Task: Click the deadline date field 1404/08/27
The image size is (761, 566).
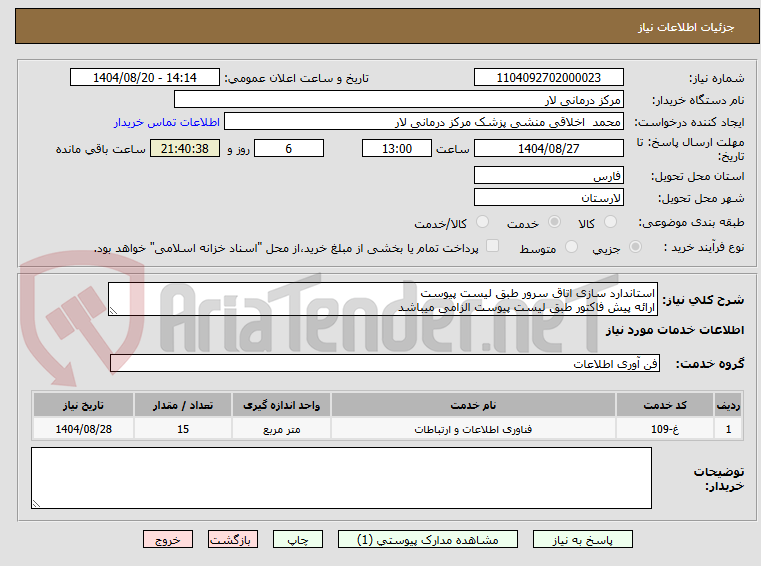Action: pos(548,149)
